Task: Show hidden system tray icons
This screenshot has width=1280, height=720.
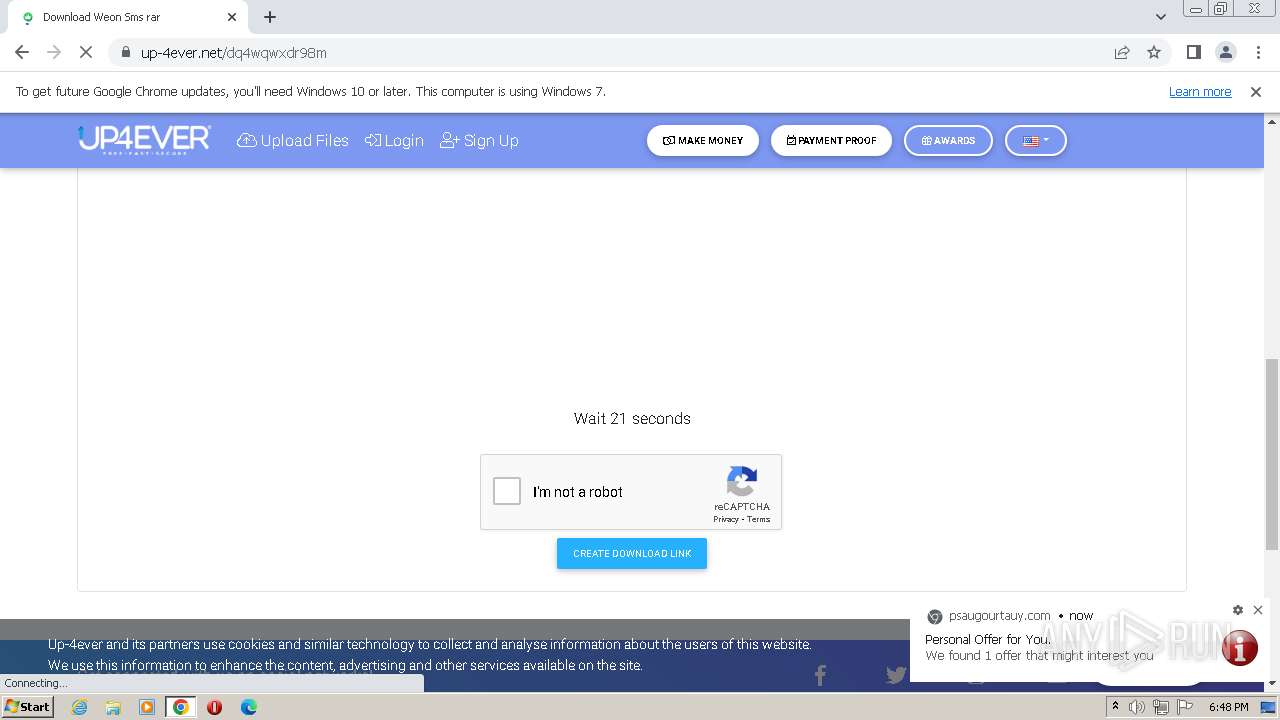Action: click(1115, 707)
